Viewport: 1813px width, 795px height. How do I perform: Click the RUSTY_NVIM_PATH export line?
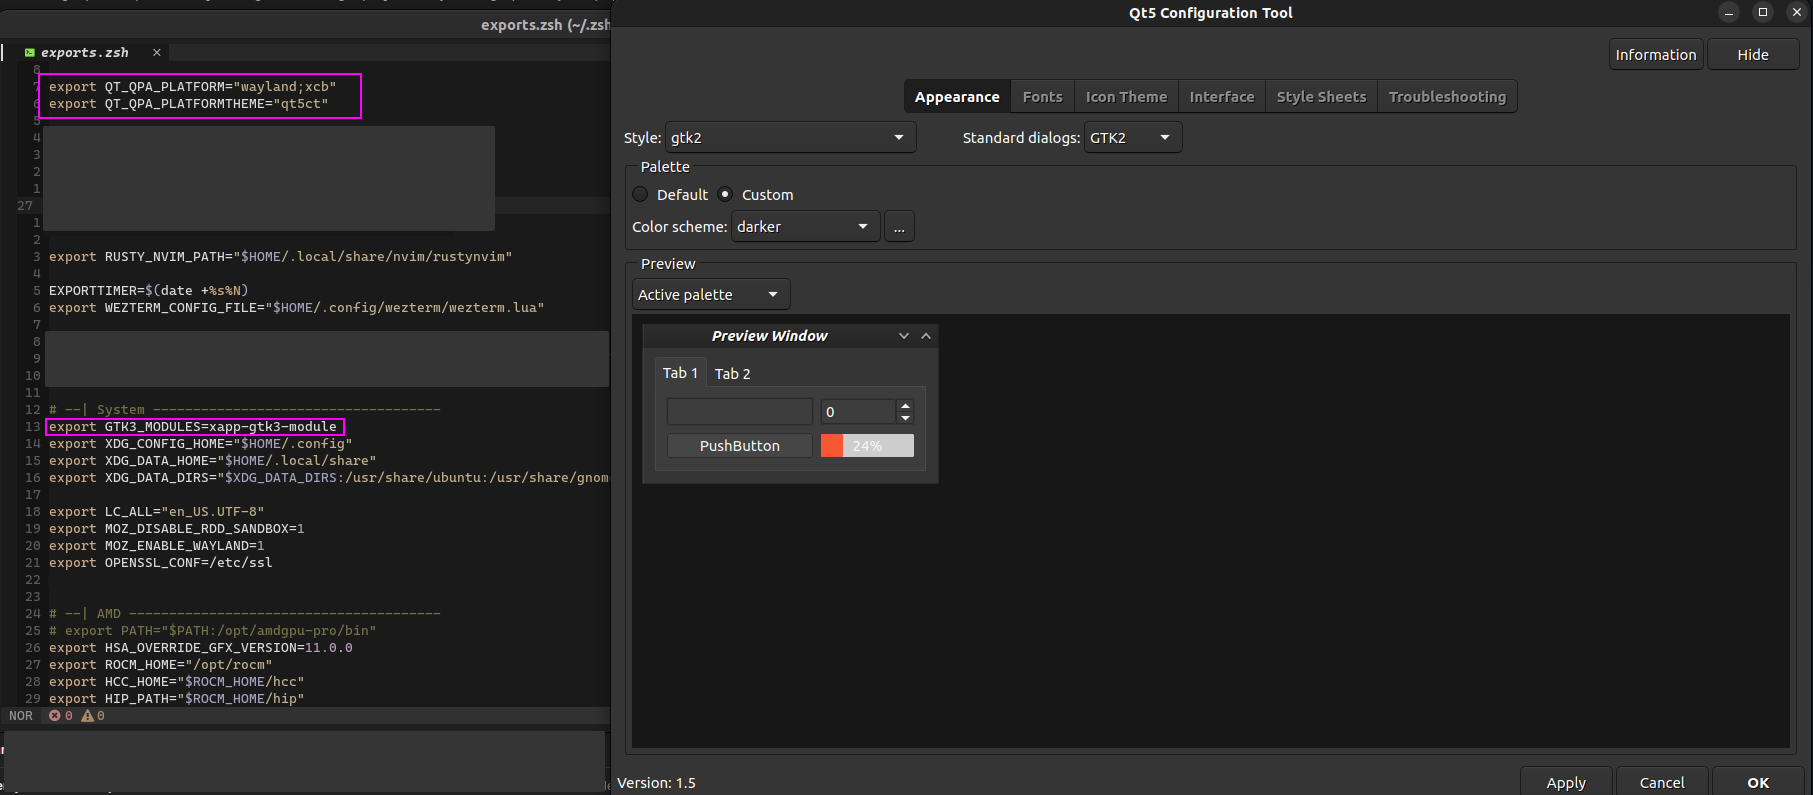[281, 257]
